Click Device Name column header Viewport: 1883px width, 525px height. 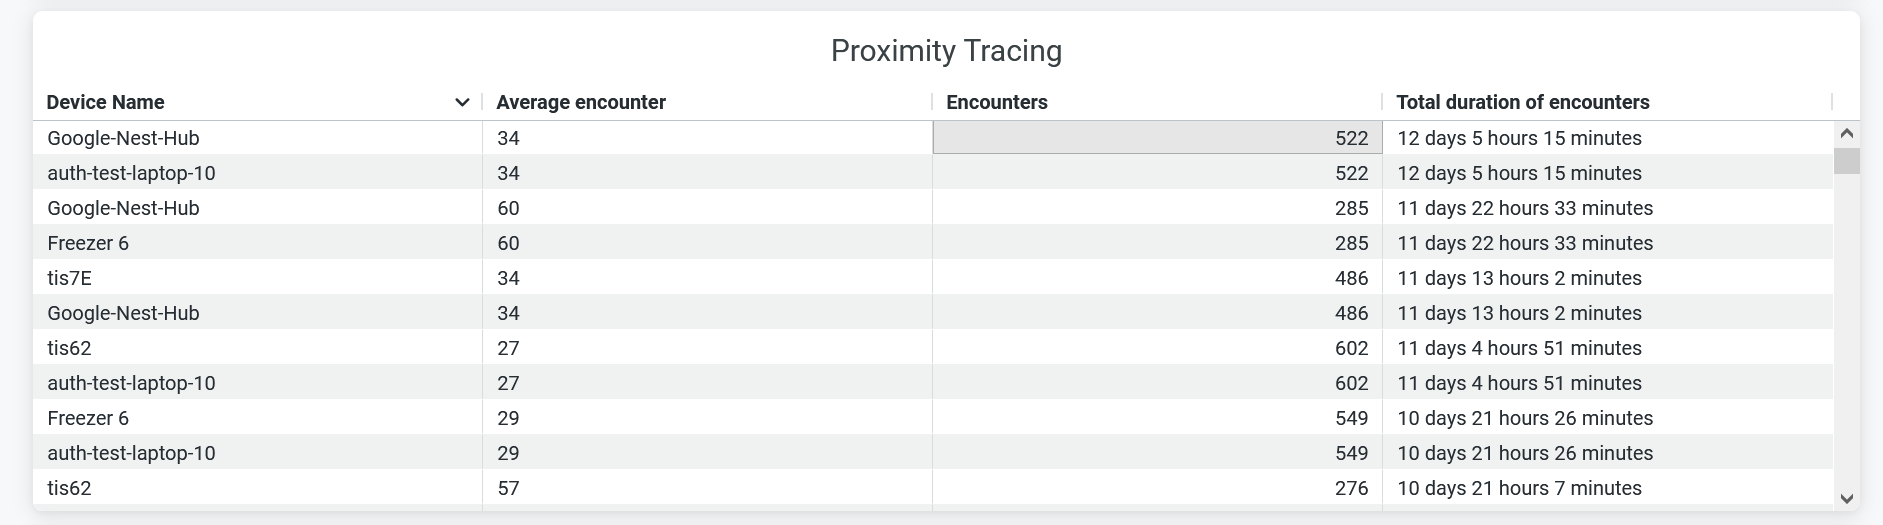105,102
